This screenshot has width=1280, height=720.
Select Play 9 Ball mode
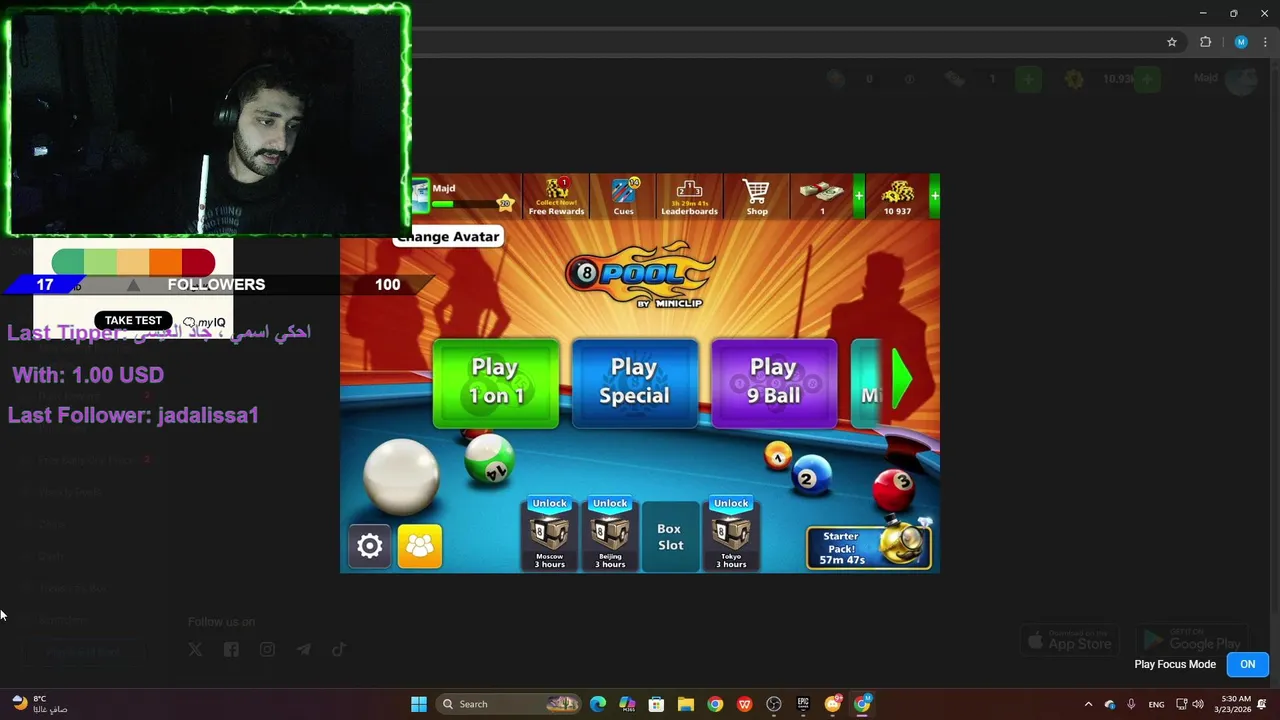[774, 383]
